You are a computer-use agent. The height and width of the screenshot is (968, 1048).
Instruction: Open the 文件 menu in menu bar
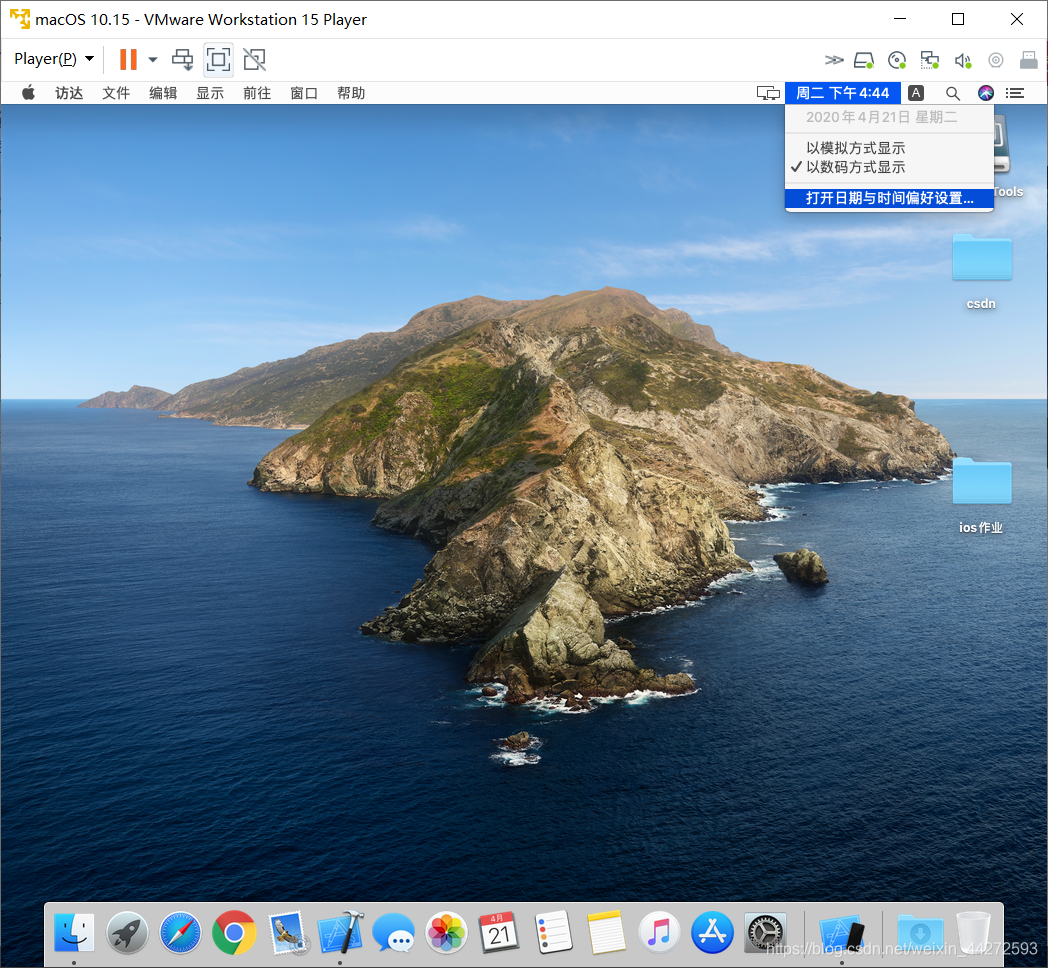116,93
